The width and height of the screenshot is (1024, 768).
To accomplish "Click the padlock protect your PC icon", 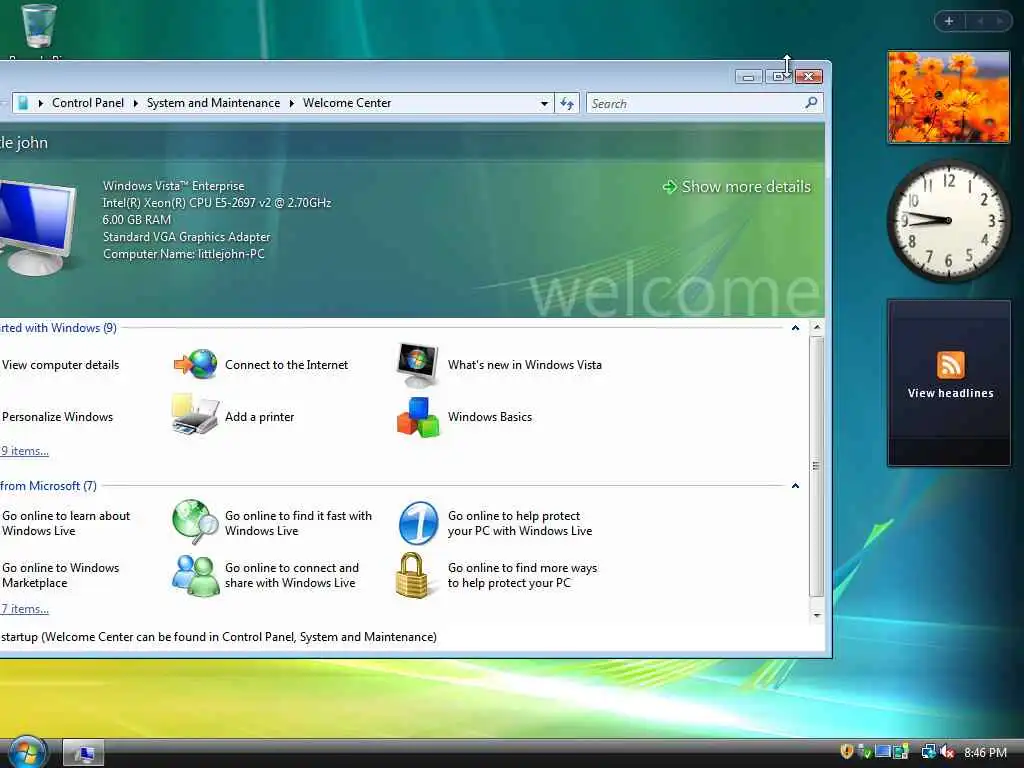I will tap(413, 575).
